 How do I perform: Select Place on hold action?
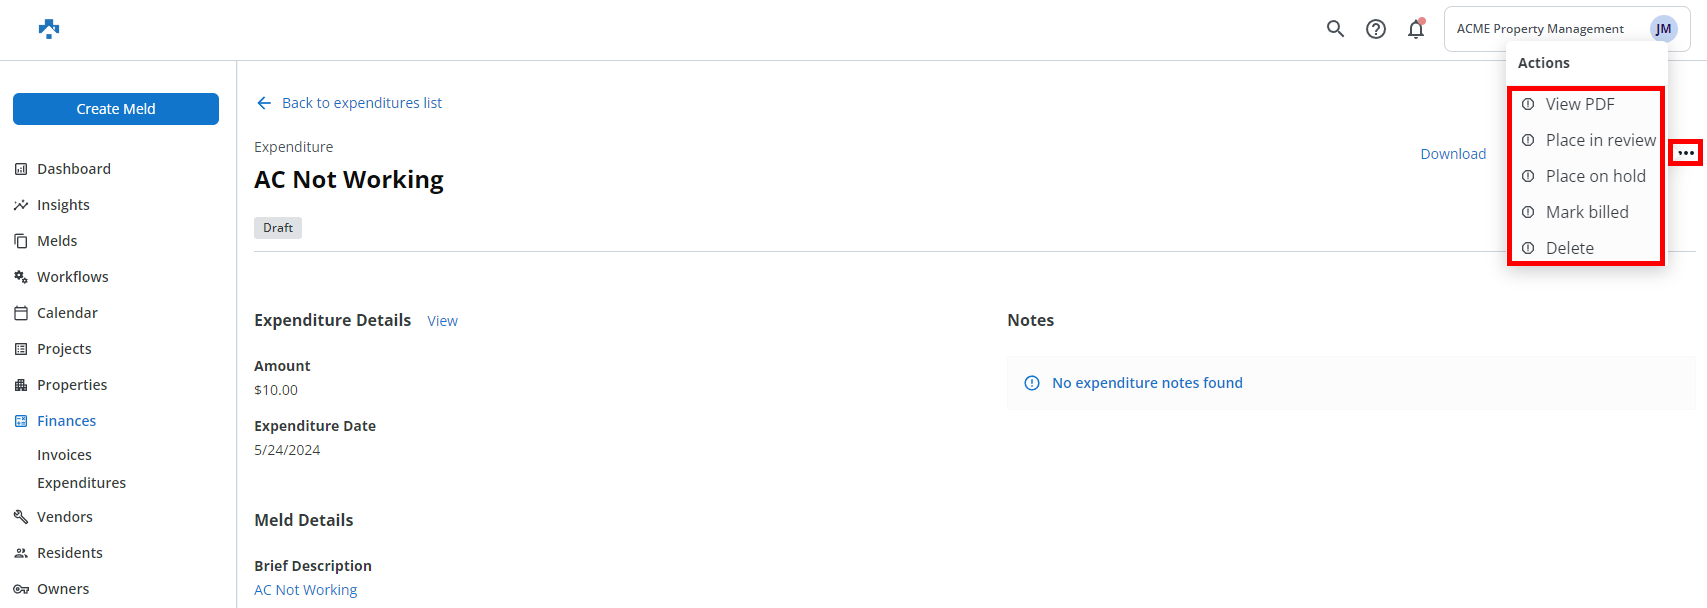(x=1595, y=176)
